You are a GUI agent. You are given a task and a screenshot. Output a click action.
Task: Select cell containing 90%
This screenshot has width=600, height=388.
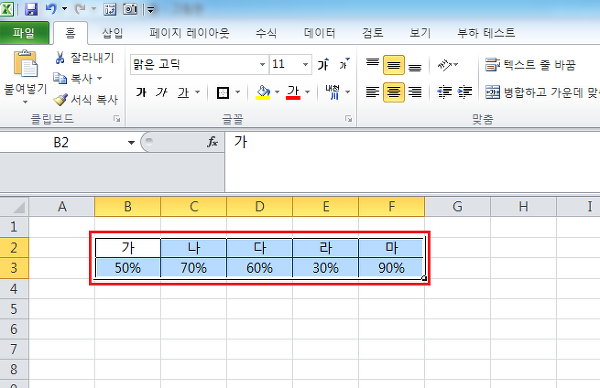tap(391, 267)
